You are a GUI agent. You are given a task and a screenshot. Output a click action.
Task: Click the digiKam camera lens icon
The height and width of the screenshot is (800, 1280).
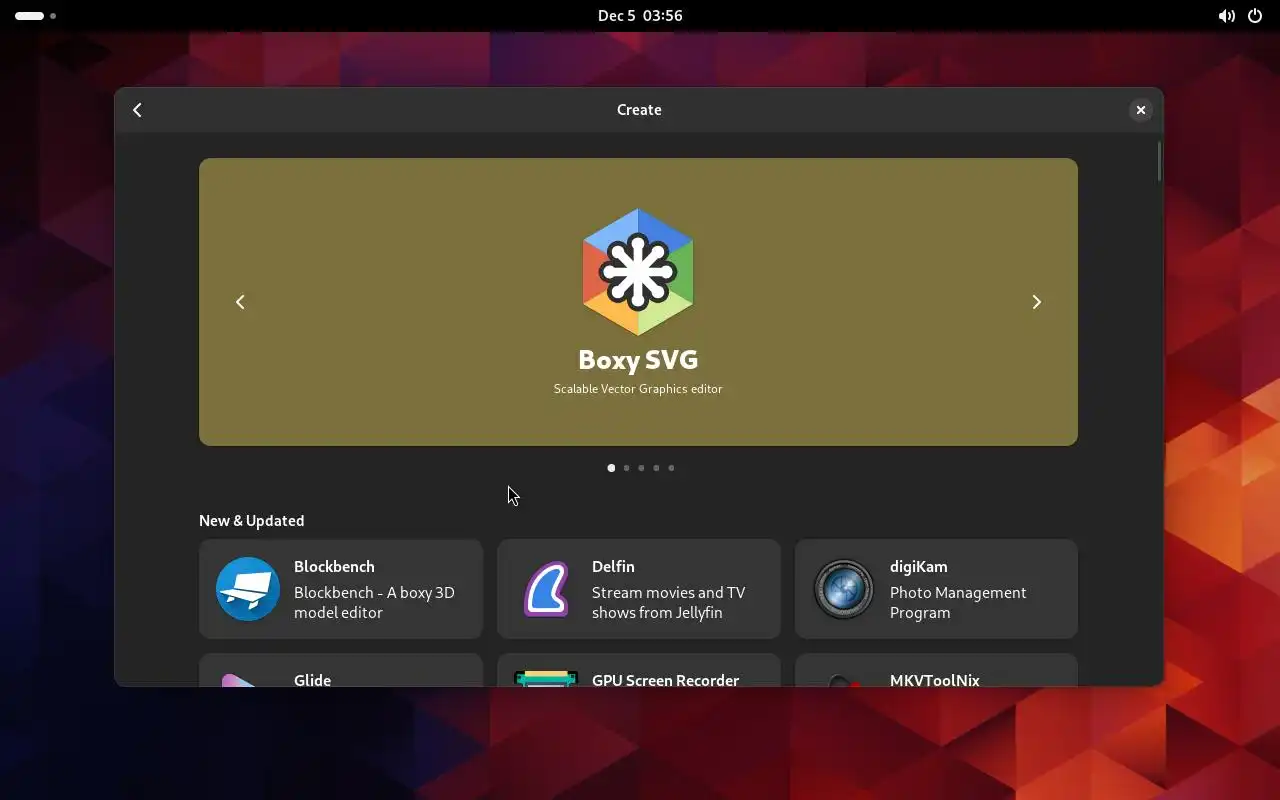pos(843,589)
